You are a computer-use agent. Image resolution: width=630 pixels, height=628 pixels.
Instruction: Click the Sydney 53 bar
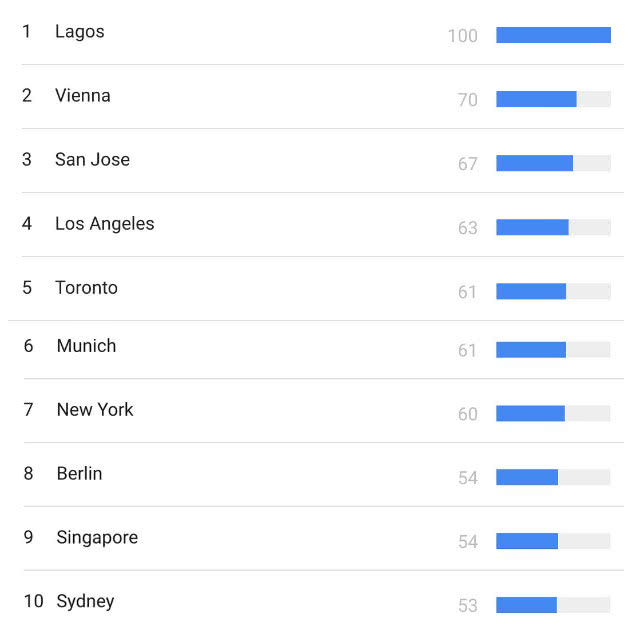[x=526, y=605]
